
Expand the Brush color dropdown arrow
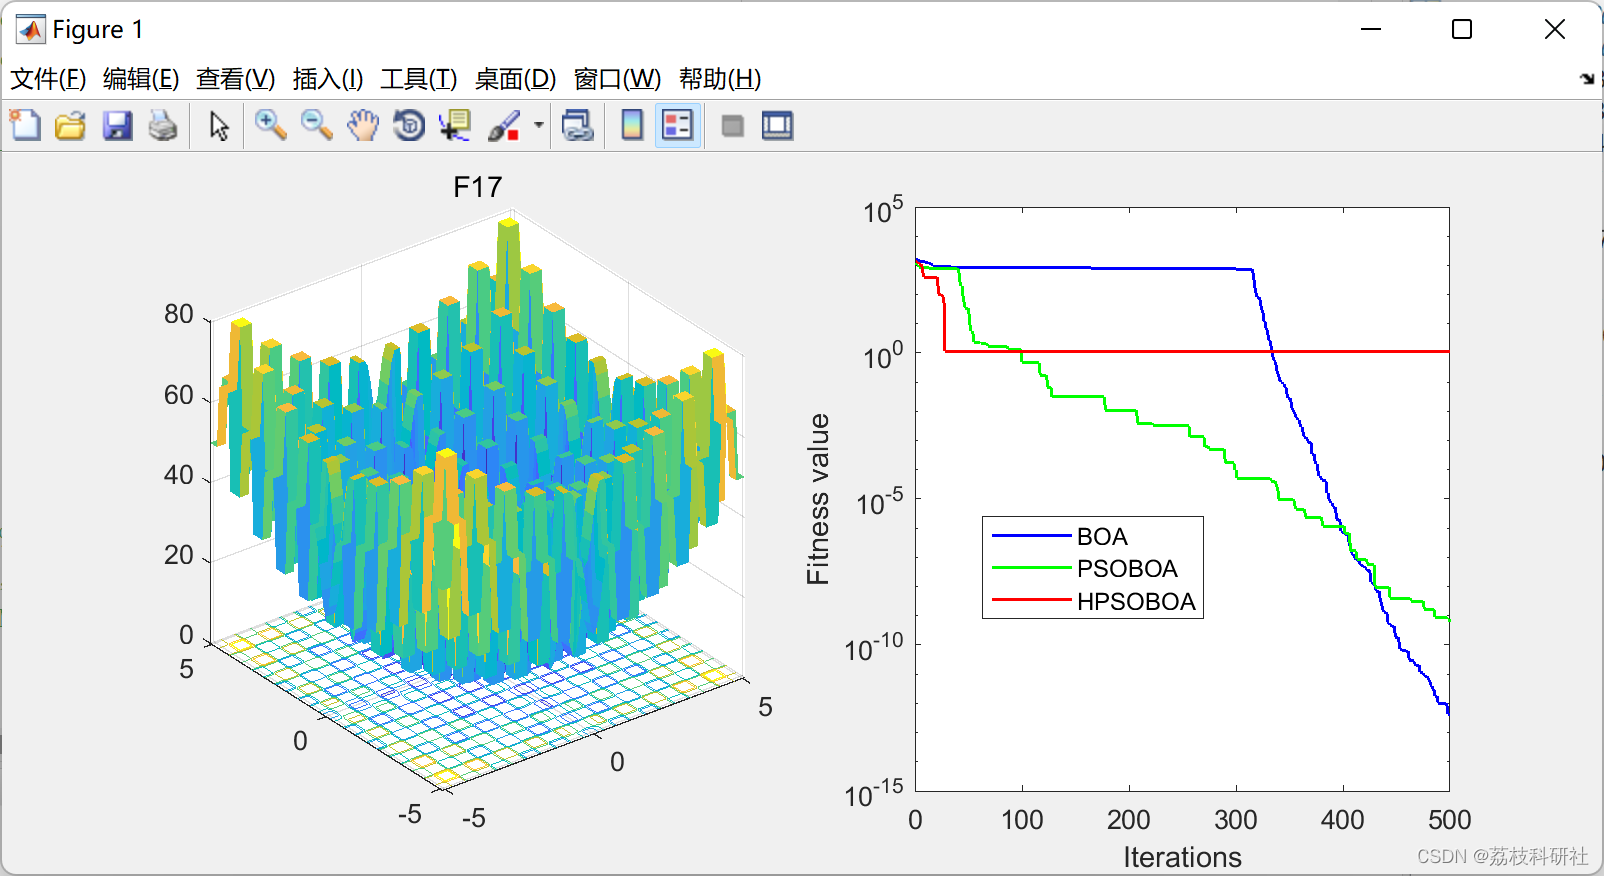click(x=539, y=126)
